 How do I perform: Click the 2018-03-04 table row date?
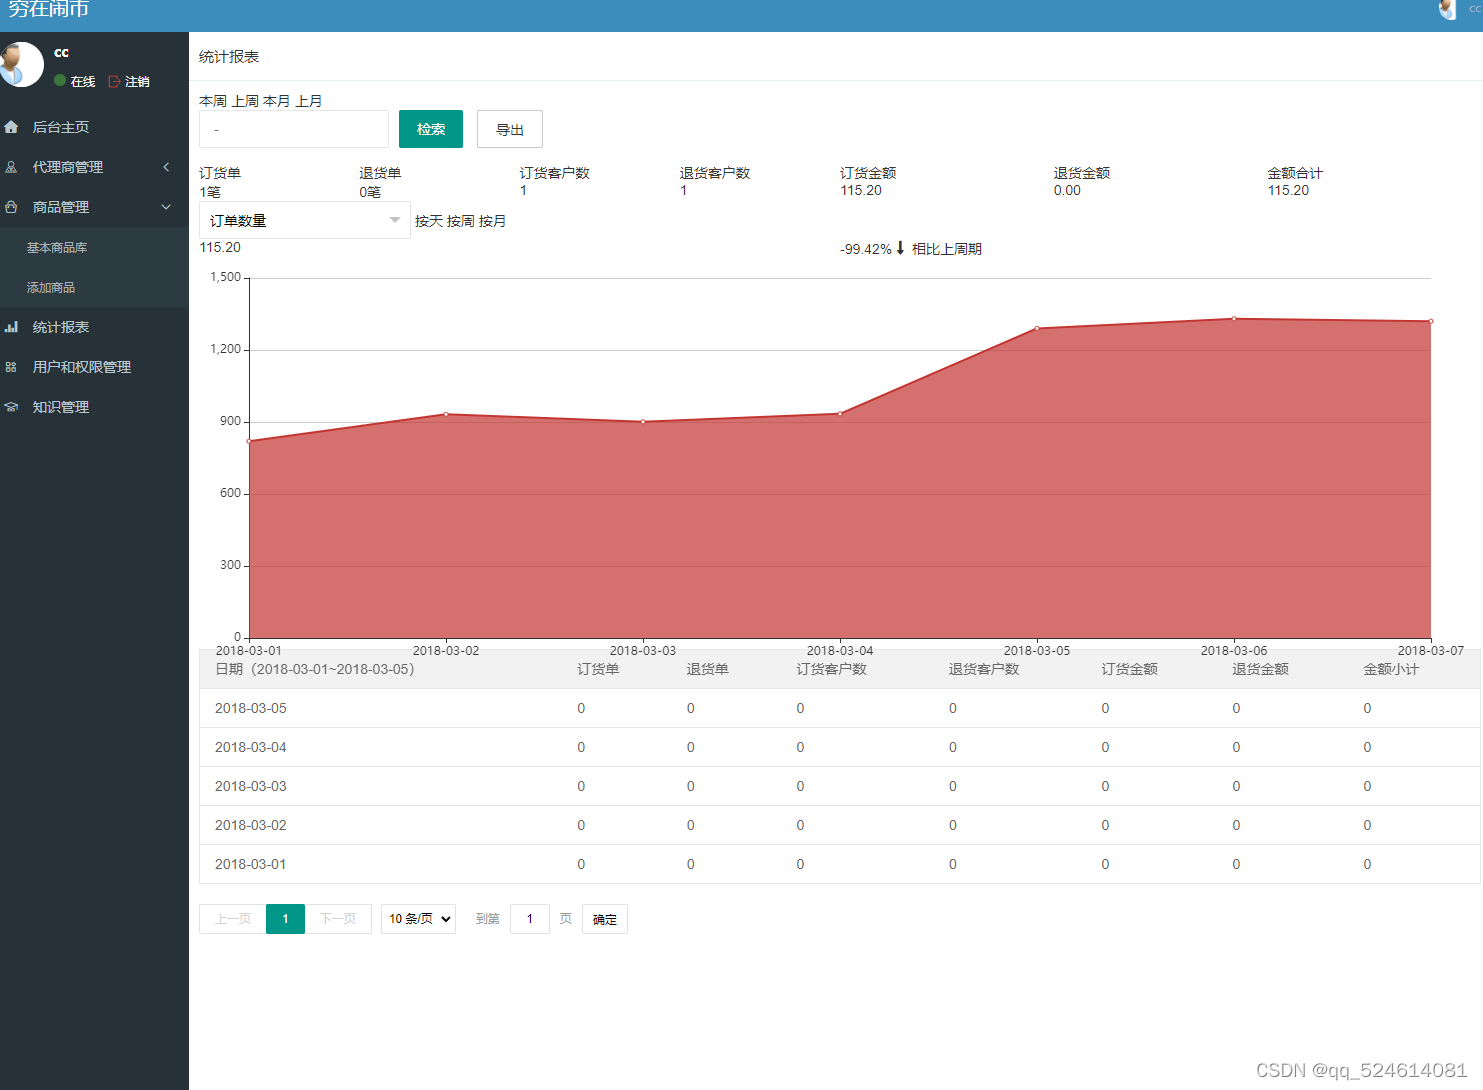pyautogui.click(x=251, y=747)
